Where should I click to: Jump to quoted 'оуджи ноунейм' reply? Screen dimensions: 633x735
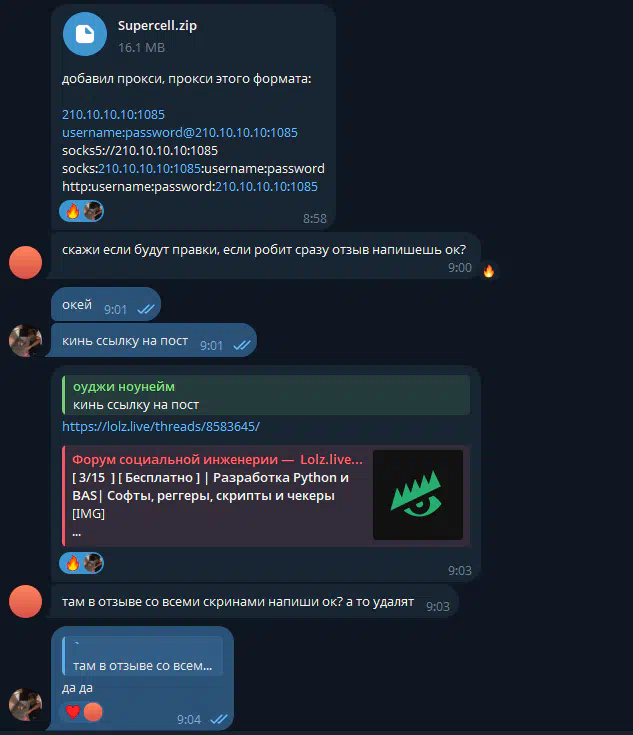266,395
